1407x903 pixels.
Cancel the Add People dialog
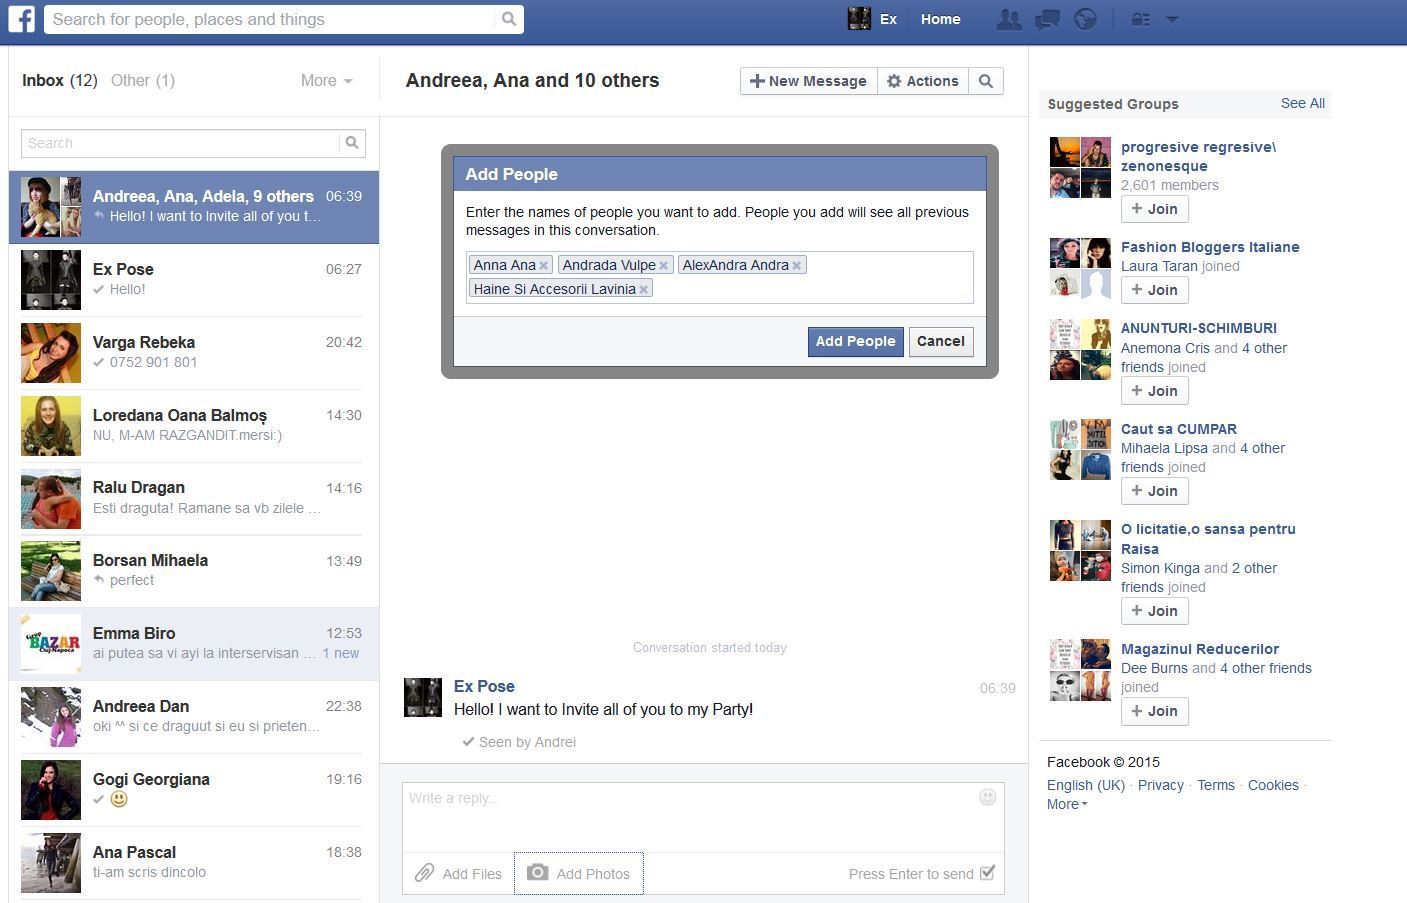(941, 341)
